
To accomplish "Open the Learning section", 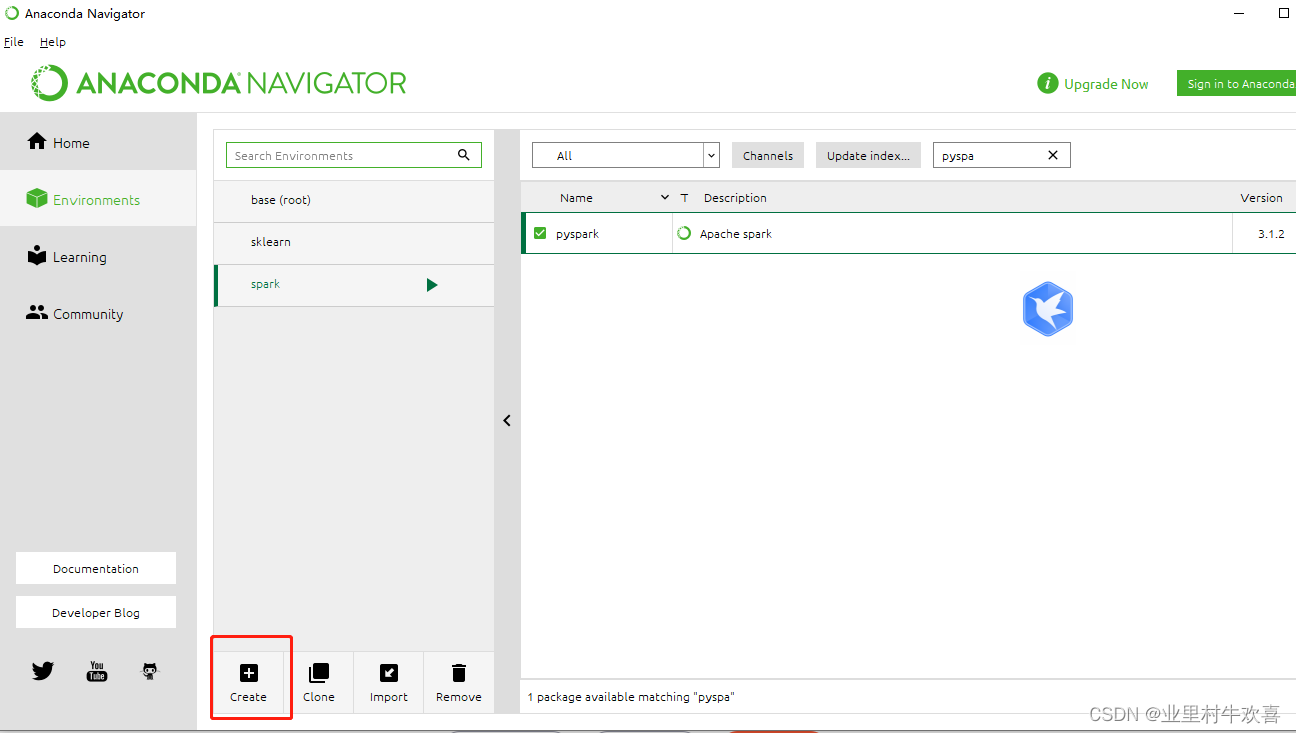I will [x=77, y=256].
